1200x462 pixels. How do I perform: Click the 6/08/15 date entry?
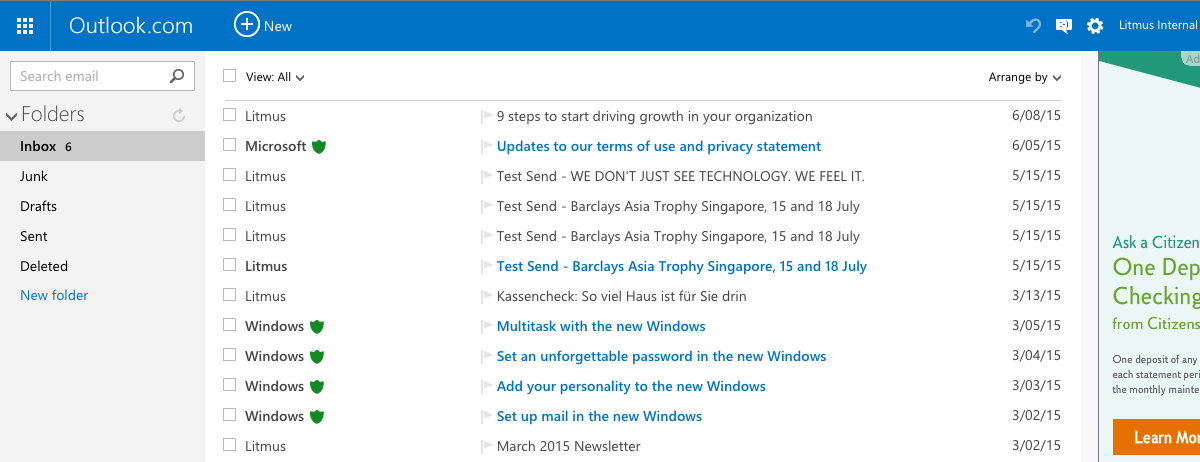click(1036, 116)
